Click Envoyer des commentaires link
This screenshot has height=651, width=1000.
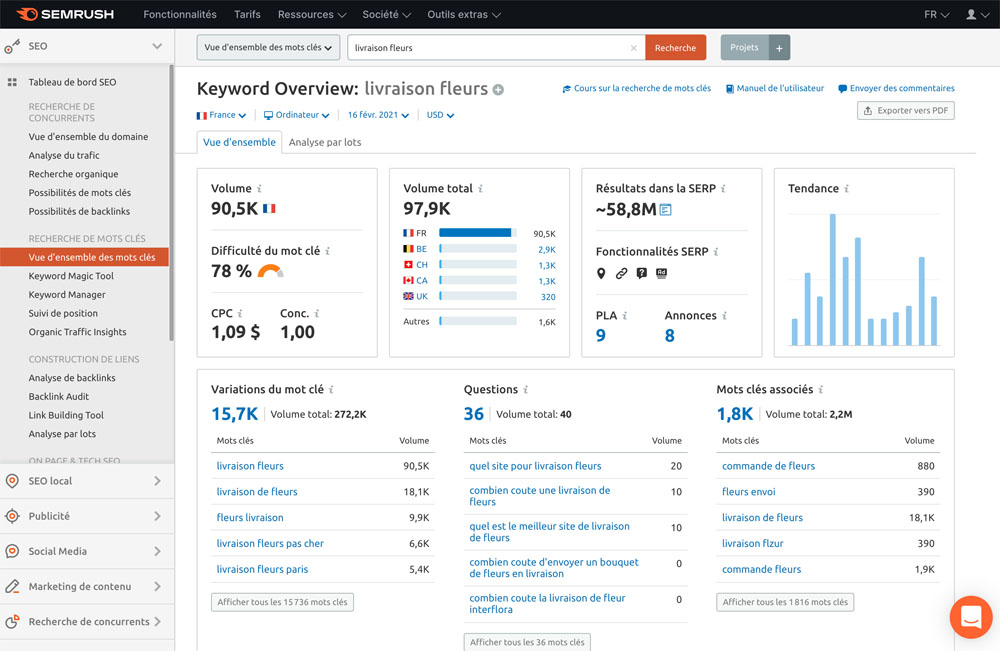[x=896, y=89]
